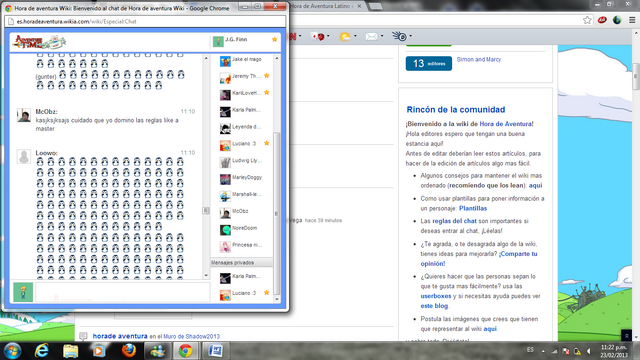Screen dimensions: 640x360
Task: Open Muro de Shadow2013 link
Action: tap(191, 336)
